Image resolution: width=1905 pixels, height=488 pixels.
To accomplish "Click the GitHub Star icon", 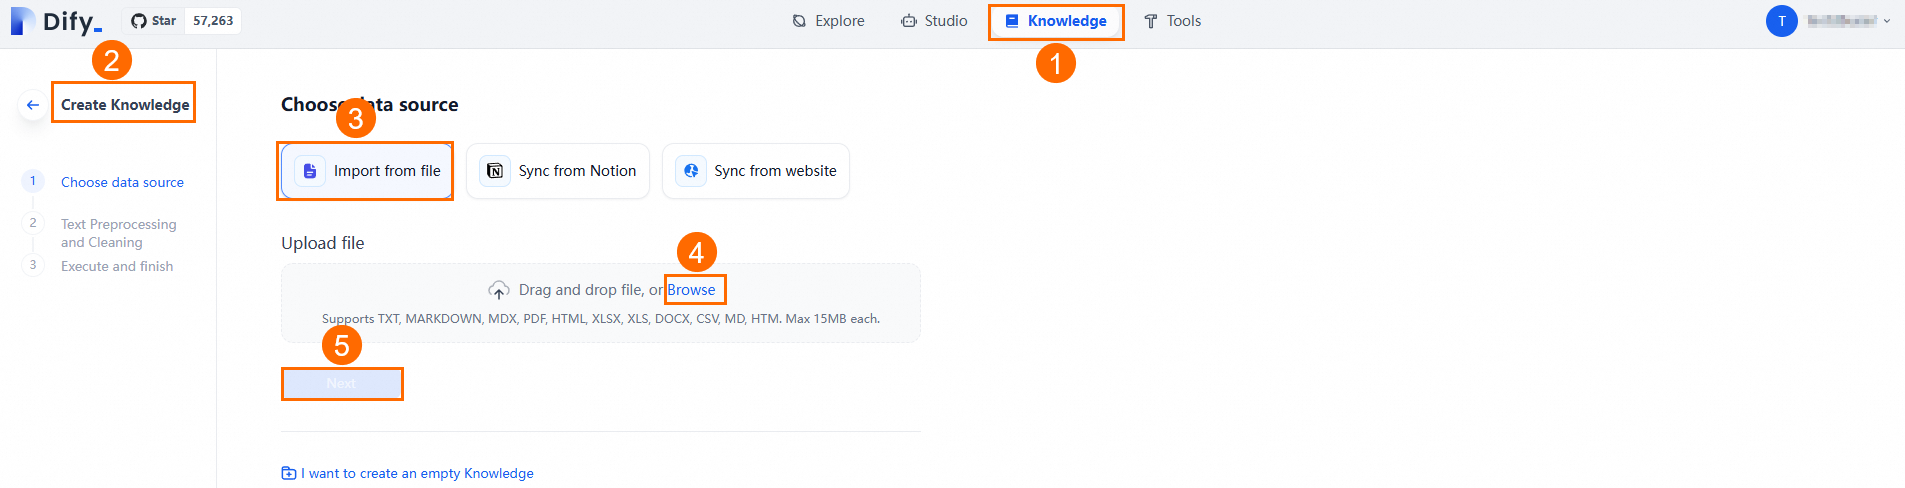I will click(139, 21).
